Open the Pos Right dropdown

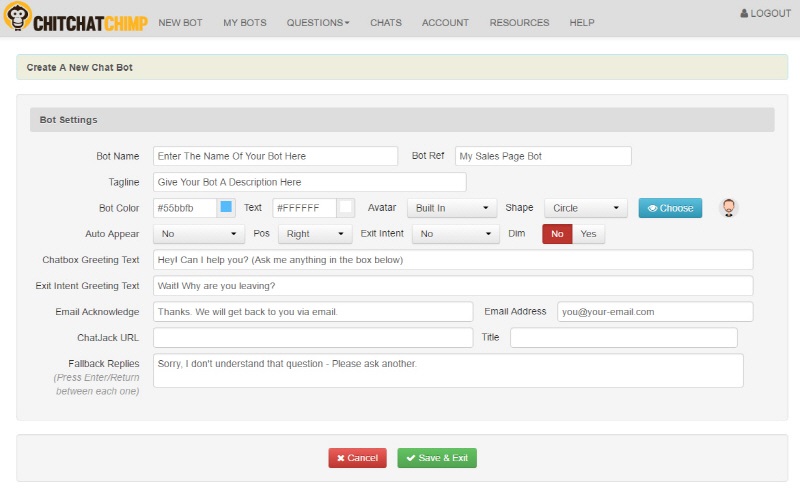tap(315, 234)
